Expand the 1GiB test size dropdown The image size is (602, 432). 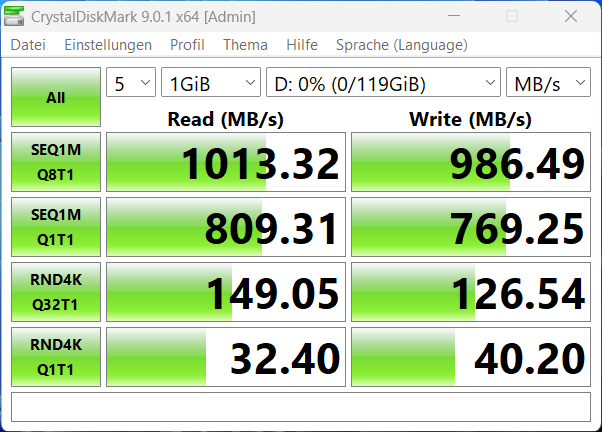(210, 84)
